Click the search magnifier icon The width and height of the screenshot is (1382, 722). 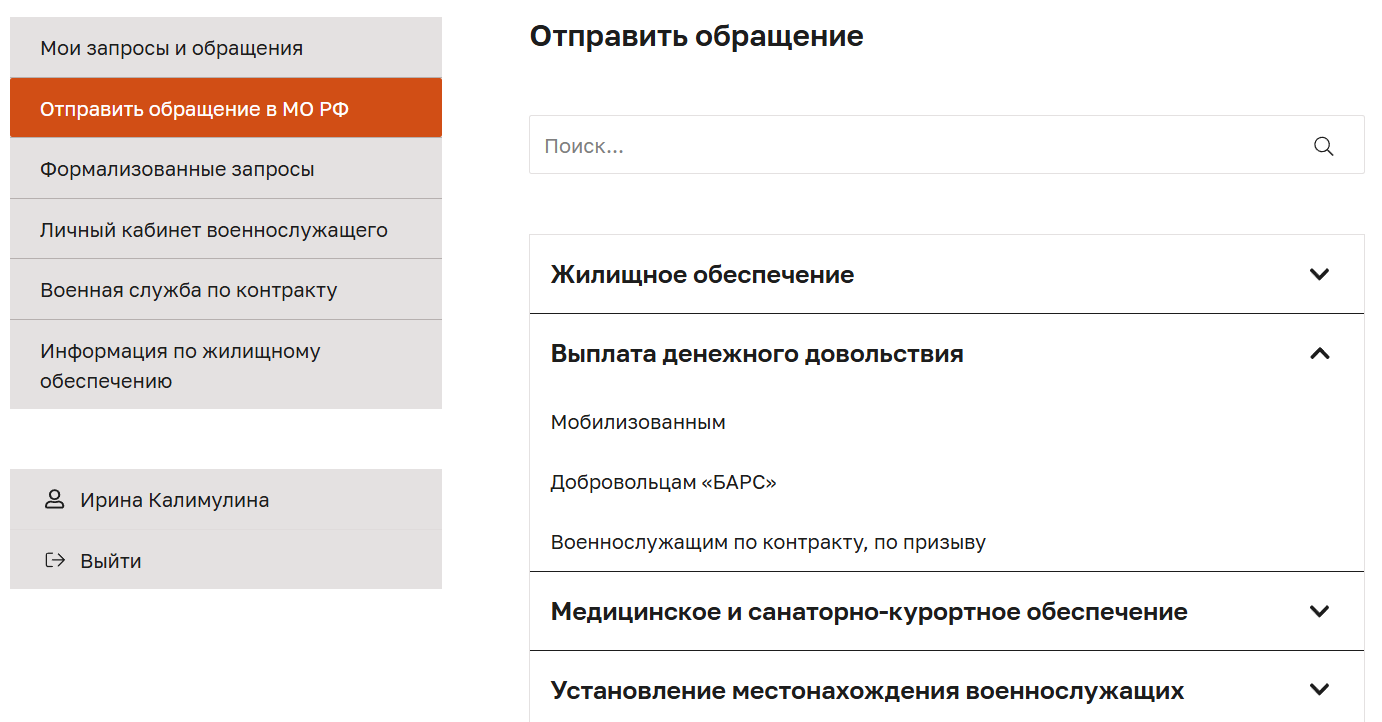coord(1323,146)
